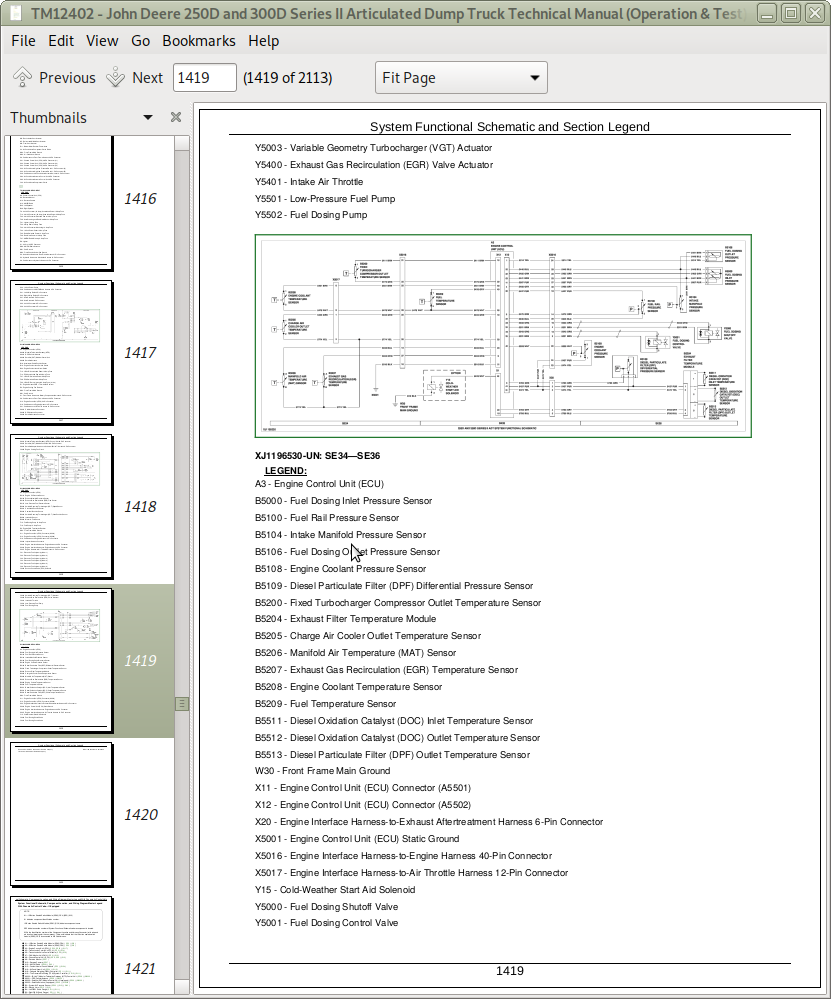The width and height of the screenshot is (831, 999).
Task: Click 'B5208 - Engine Coolant Temperature Sensor'
Action: coord(349,687)
